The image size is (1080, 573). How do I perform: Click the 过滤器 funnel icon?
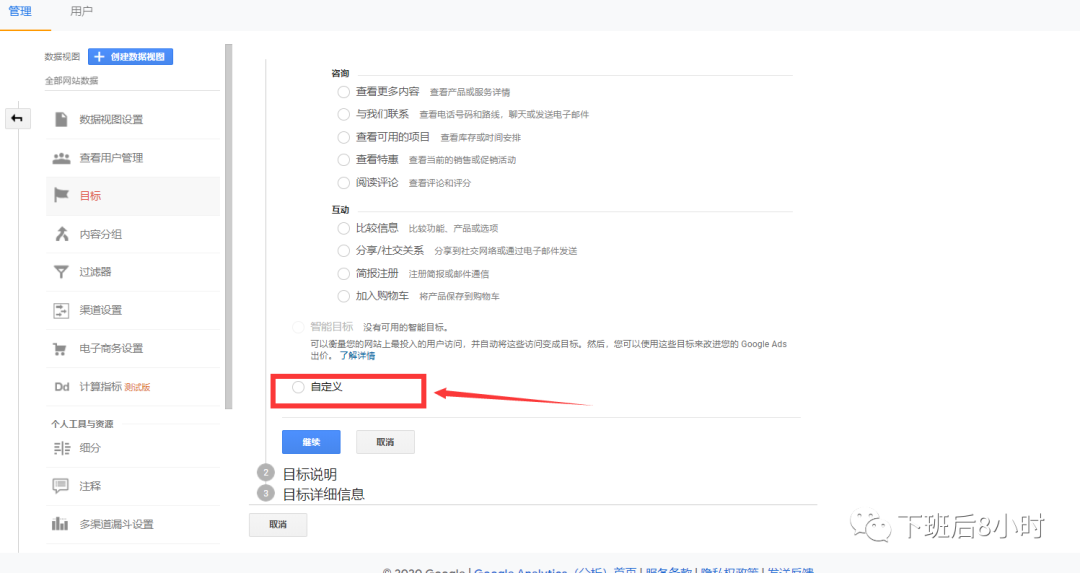tap(61, 272)
